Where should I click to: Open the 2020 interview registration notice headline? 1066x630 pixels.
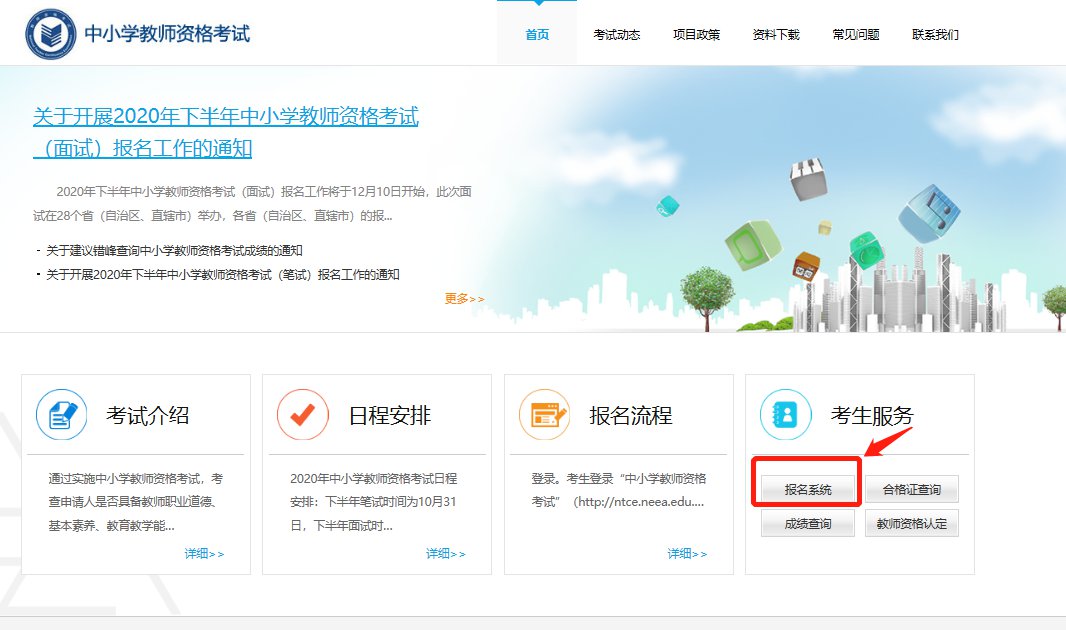225,132
